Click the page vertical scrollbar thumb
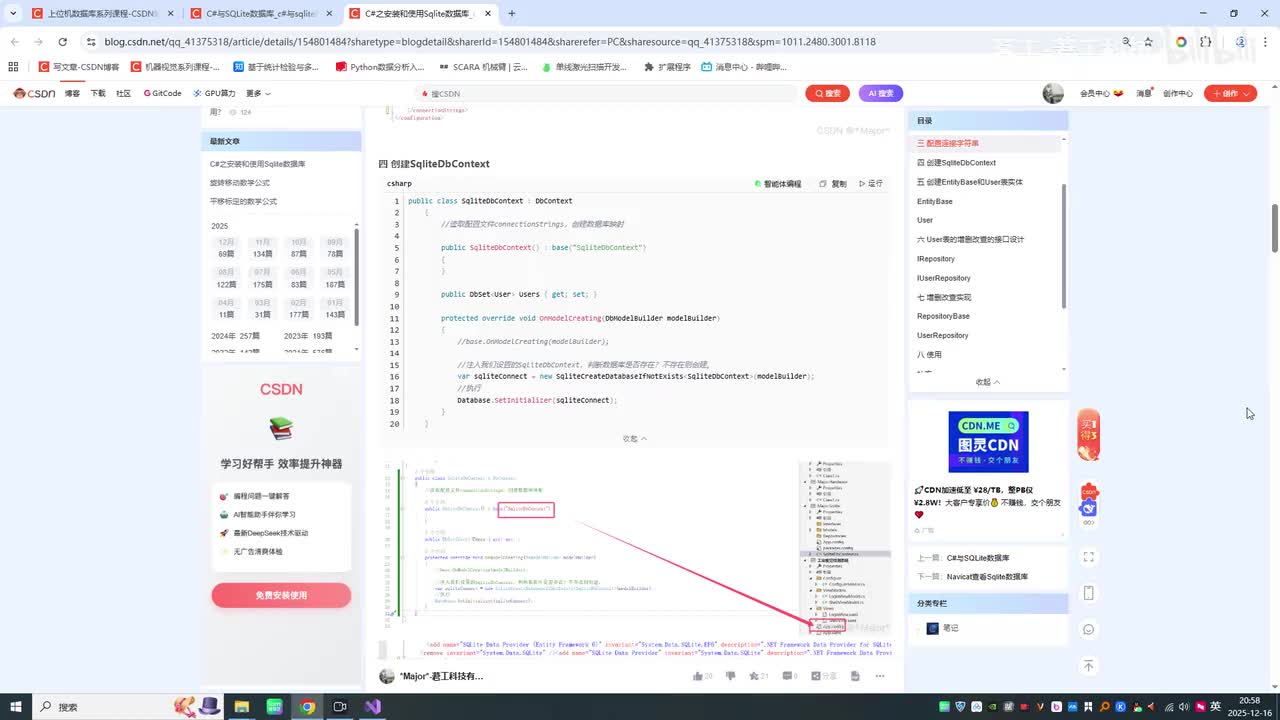Screen dimensions: 1280x720 point(1275,228)
